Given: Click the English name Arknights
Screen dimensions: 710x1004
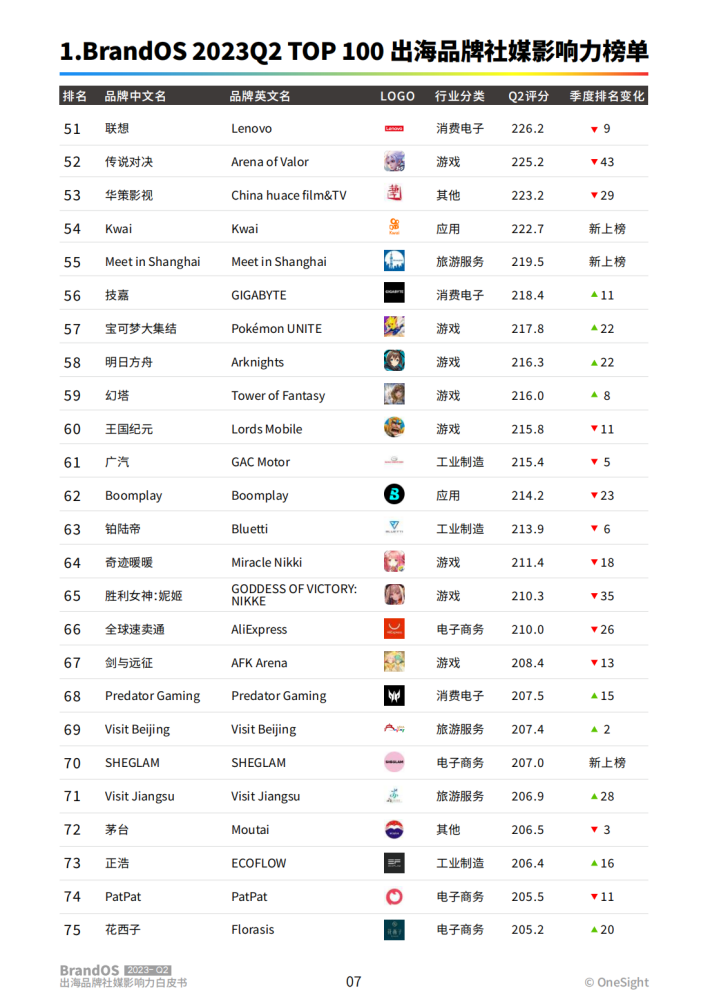Looking at the screenshot, I should pos(257,362).
